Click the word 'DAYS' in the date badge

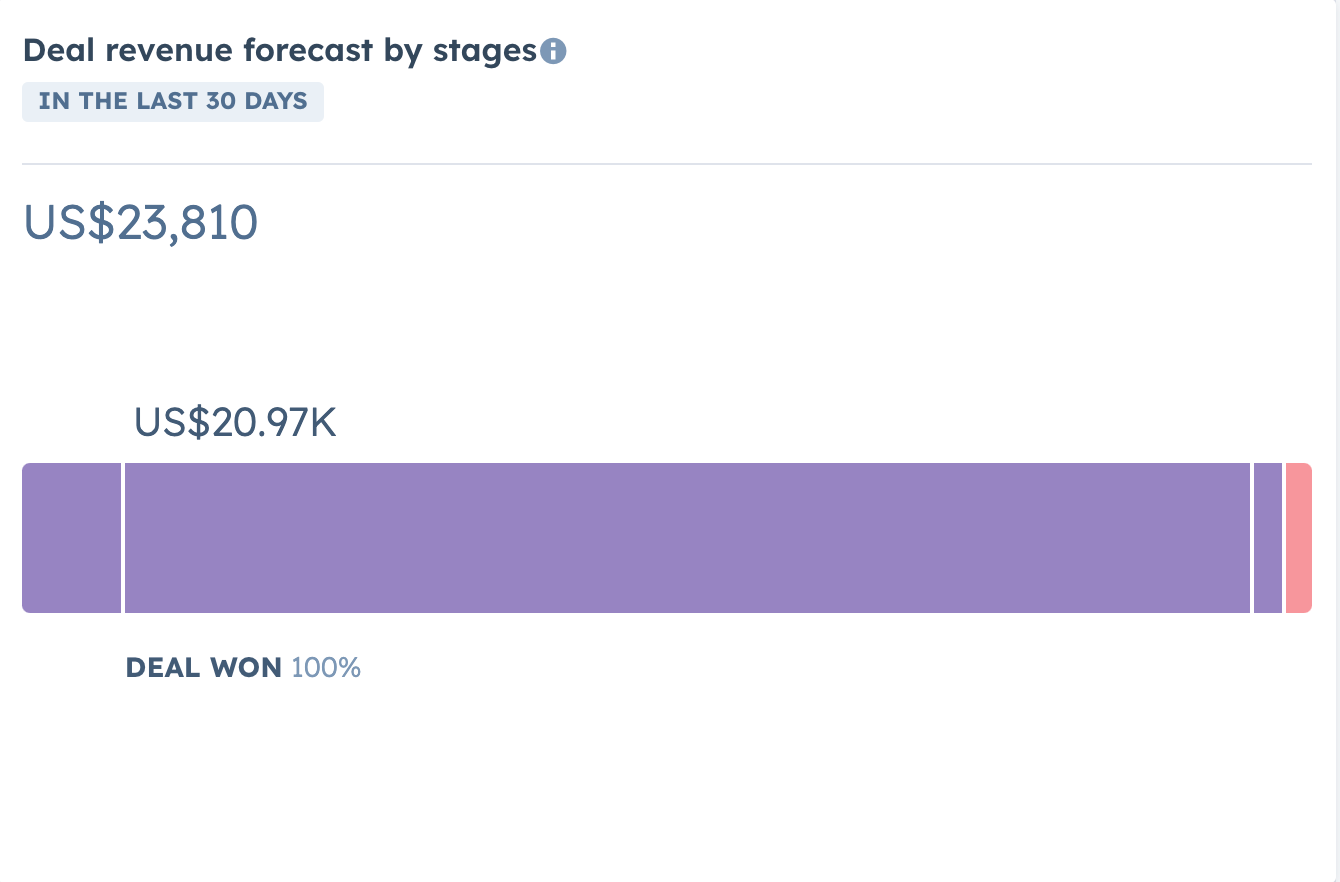pyautogui.click(x=276, y=101)
